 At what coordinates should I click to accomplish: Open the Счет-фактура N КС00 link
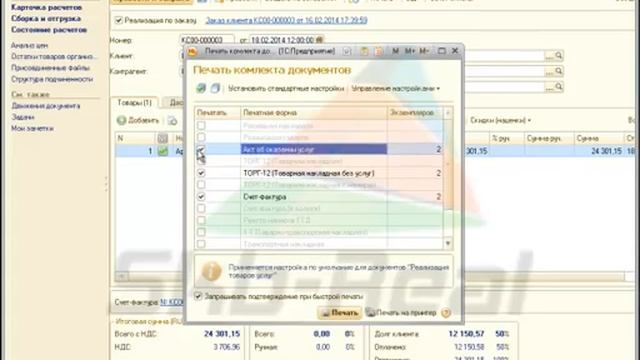tap(172, 302)
